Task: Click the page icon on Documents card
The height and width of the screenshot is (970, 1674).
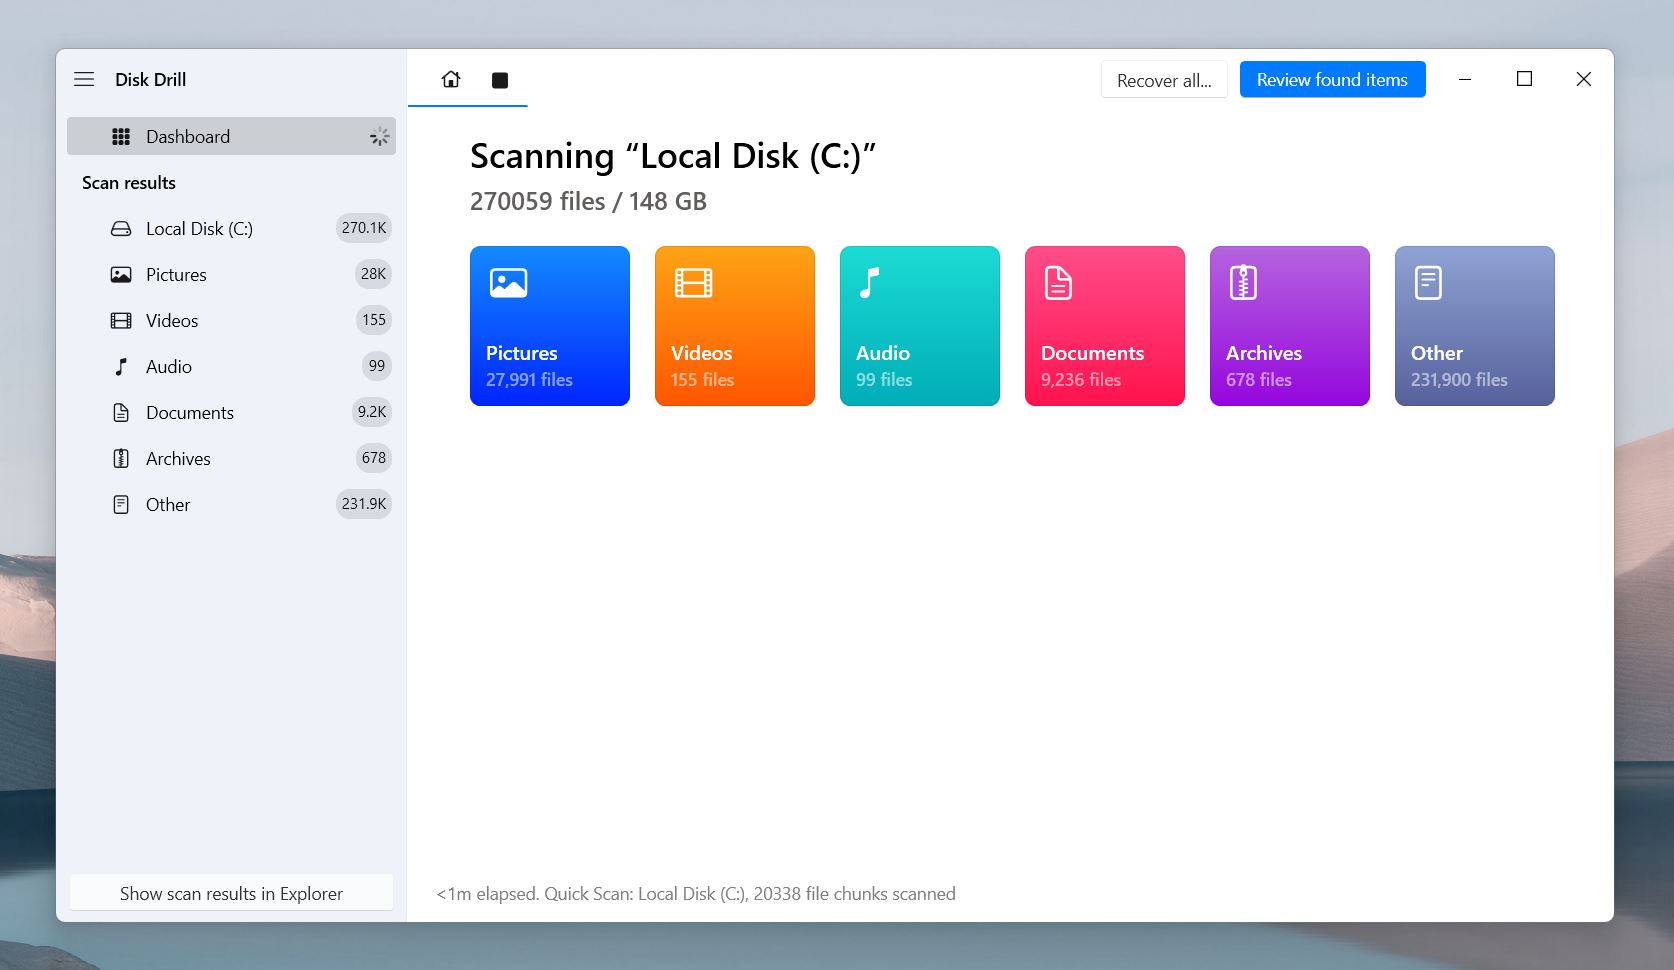Action: pyautogui.click(x=1058, y=283)
